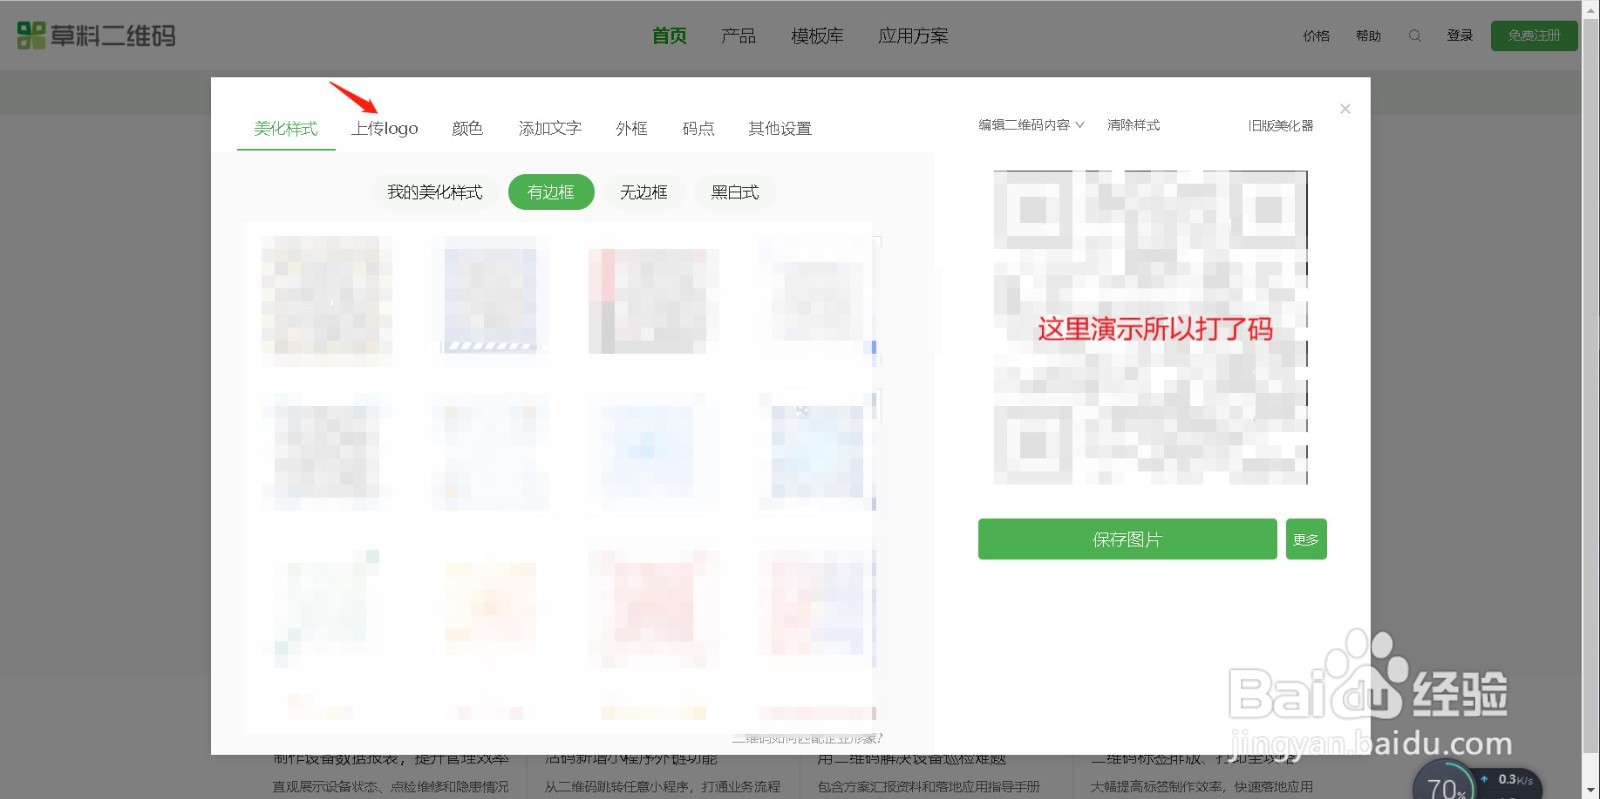Click the 免费注册 button
Screen dimensions: 1600x799
pyautogui.click(x=1534, y=36)
